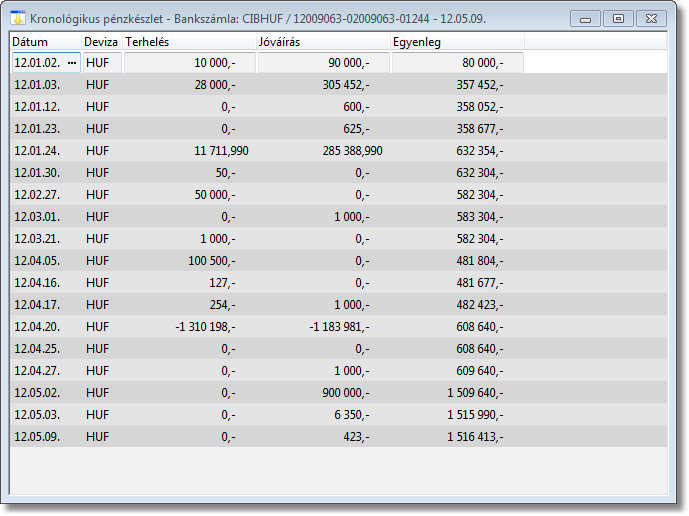
Task: Click the 90 000,- credit field
Action: pos(324,63)
